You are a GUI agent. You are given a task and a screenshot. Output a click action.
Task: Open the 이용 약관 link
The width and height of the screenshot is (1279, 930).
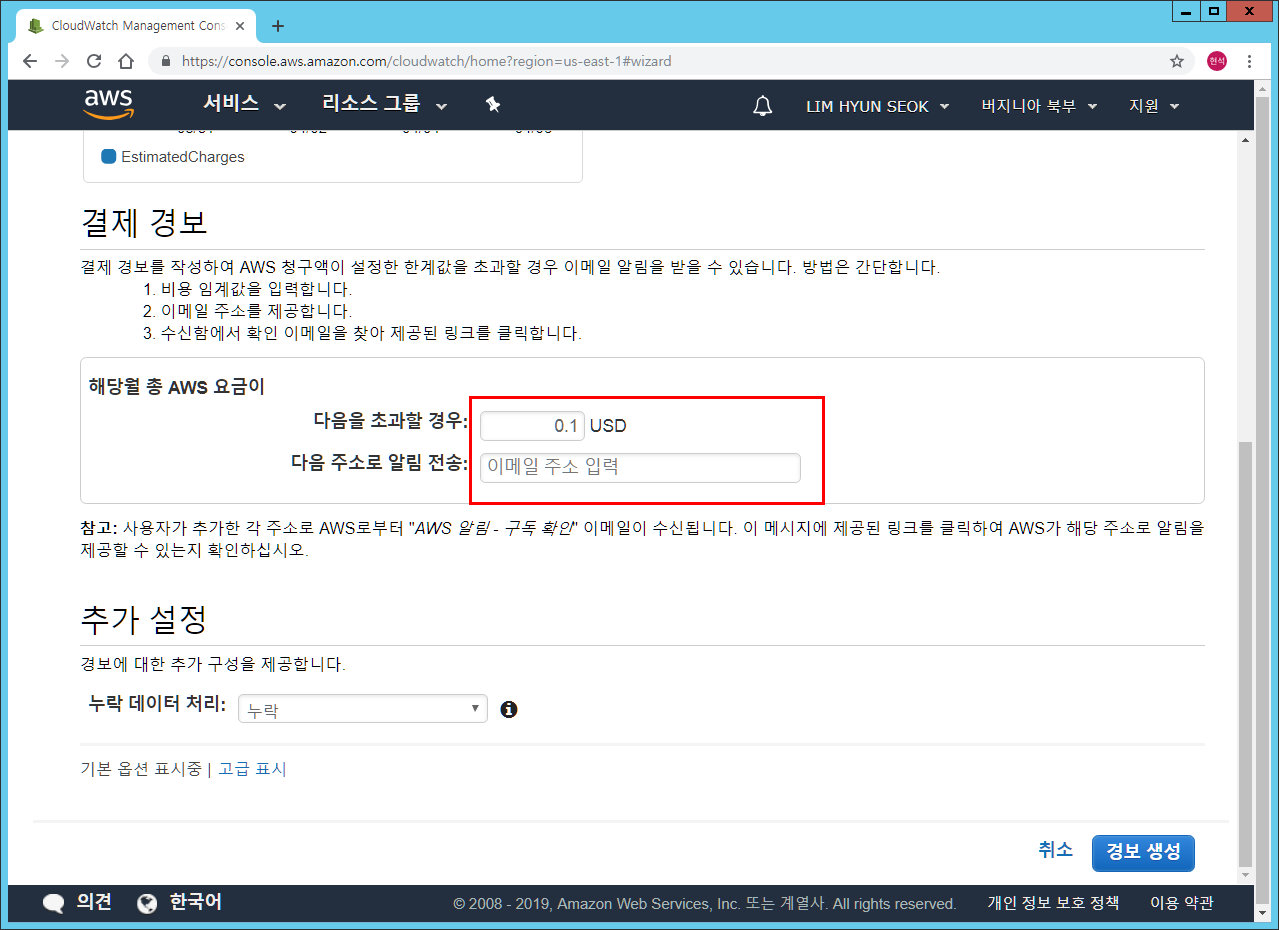click(1182, 904)
